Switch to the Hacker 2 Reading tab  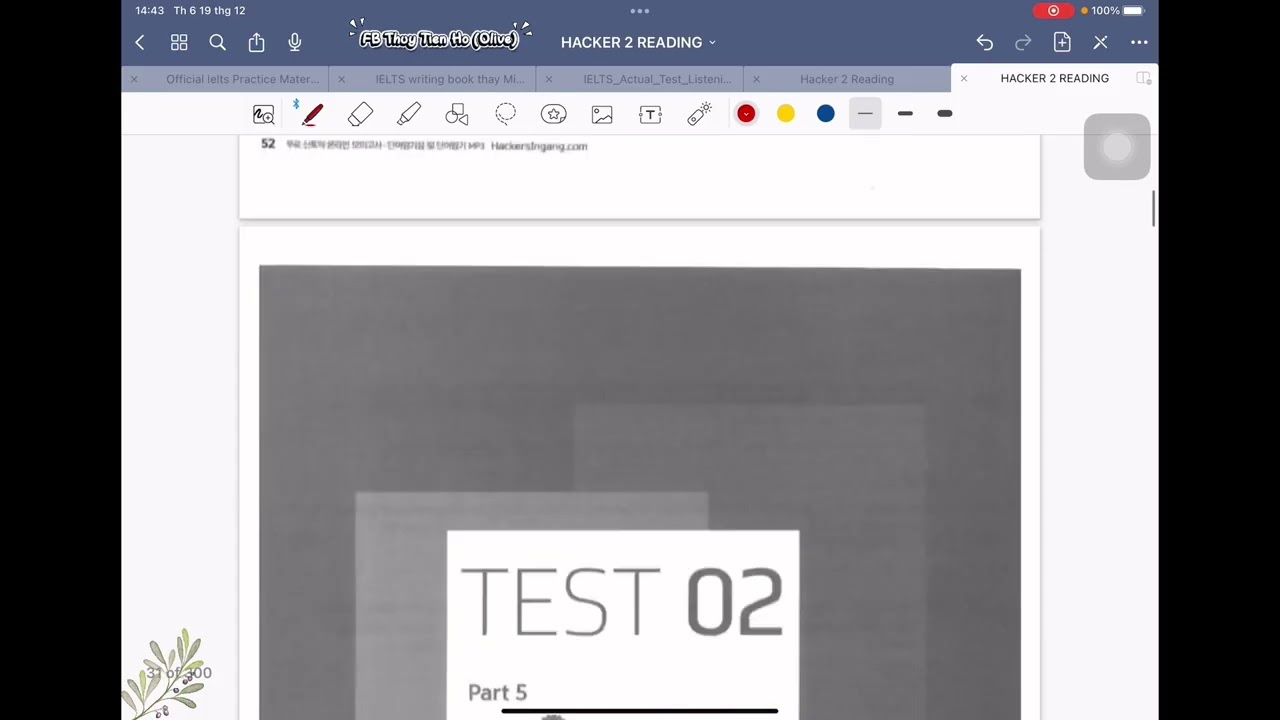click(847, 79)
